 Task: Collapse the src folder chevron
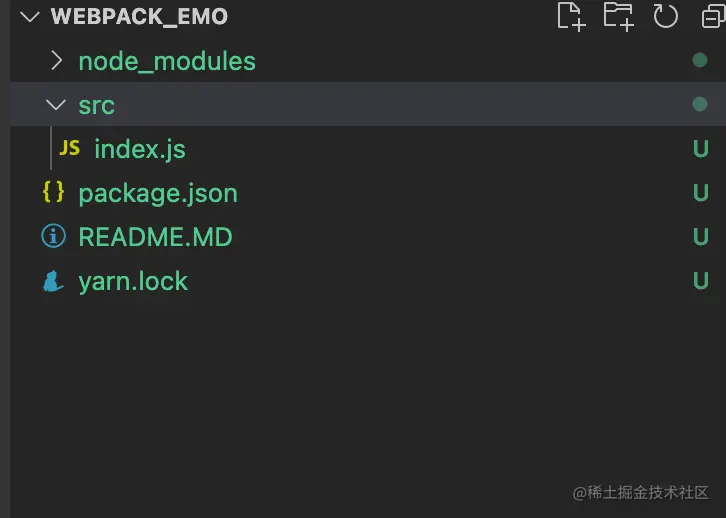[56, 105]
